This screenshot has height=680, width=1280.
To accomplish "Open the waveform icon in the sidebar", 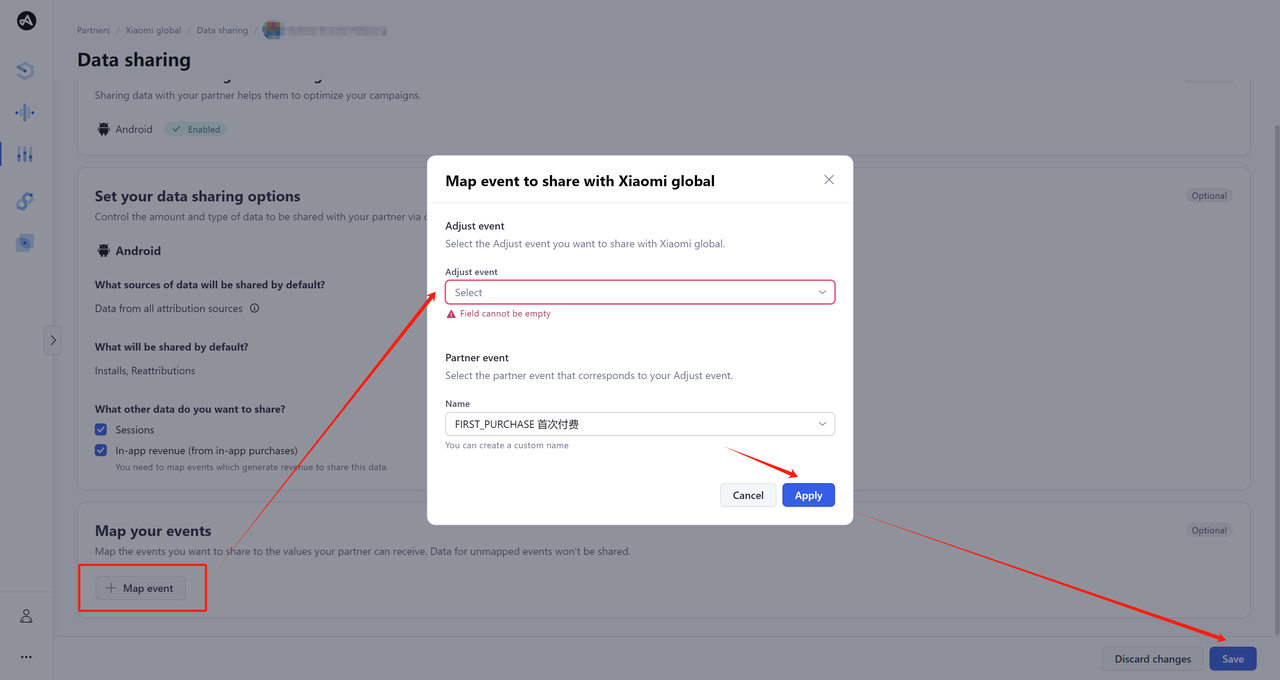I will 25,112.
